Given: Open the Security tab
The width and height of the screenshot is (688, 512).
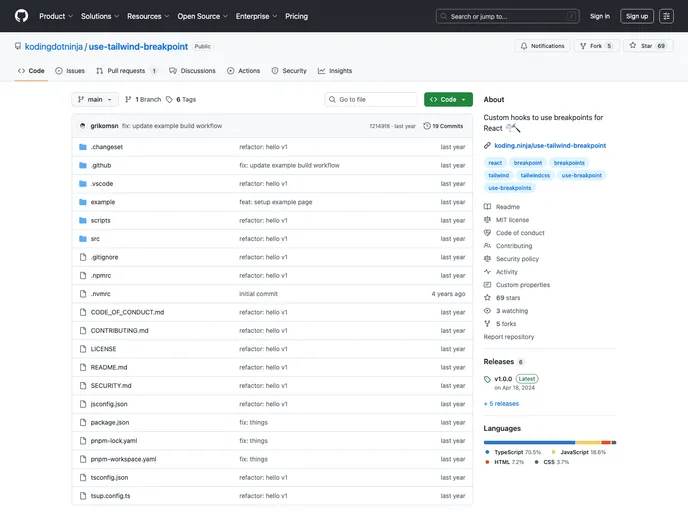Looking at the screenshot, I should pos(289,71).
